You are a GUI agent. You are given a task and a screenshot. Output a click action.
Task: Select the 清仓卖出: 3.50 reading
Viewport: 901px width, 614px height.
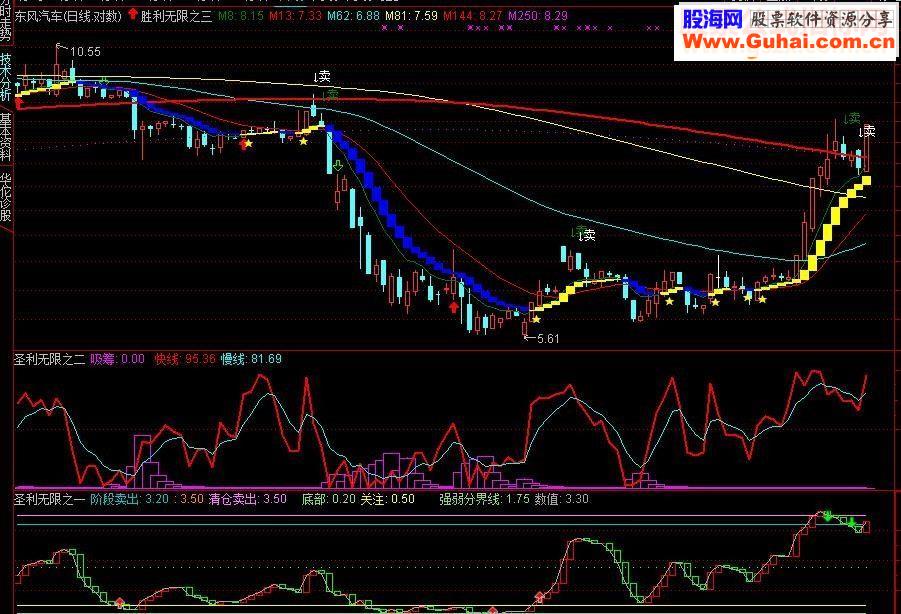[248, 499]
